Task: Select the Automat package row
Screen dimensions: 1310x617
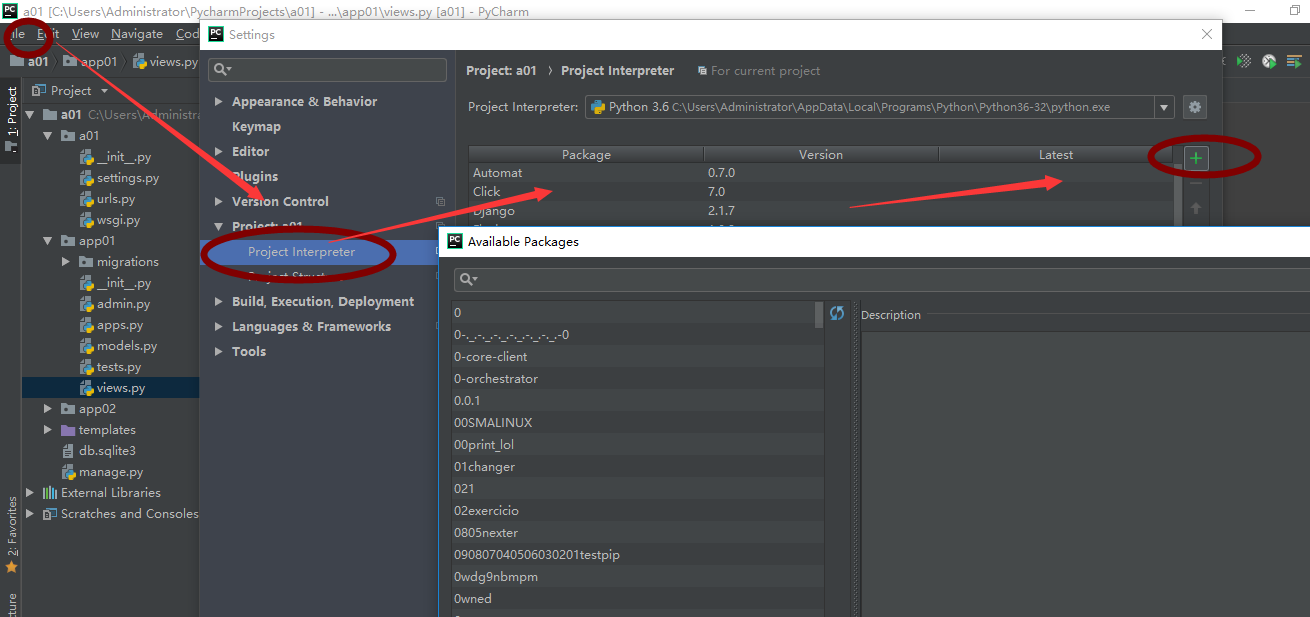Action: [x=820, y=173]
